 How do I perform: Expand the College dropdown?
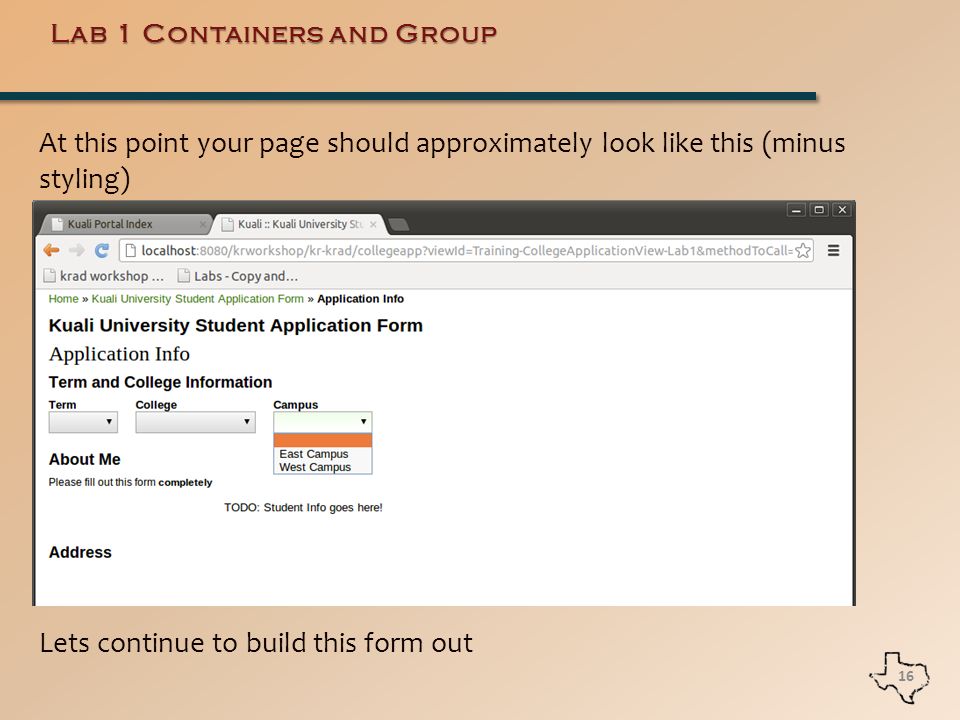click(195, 422)
